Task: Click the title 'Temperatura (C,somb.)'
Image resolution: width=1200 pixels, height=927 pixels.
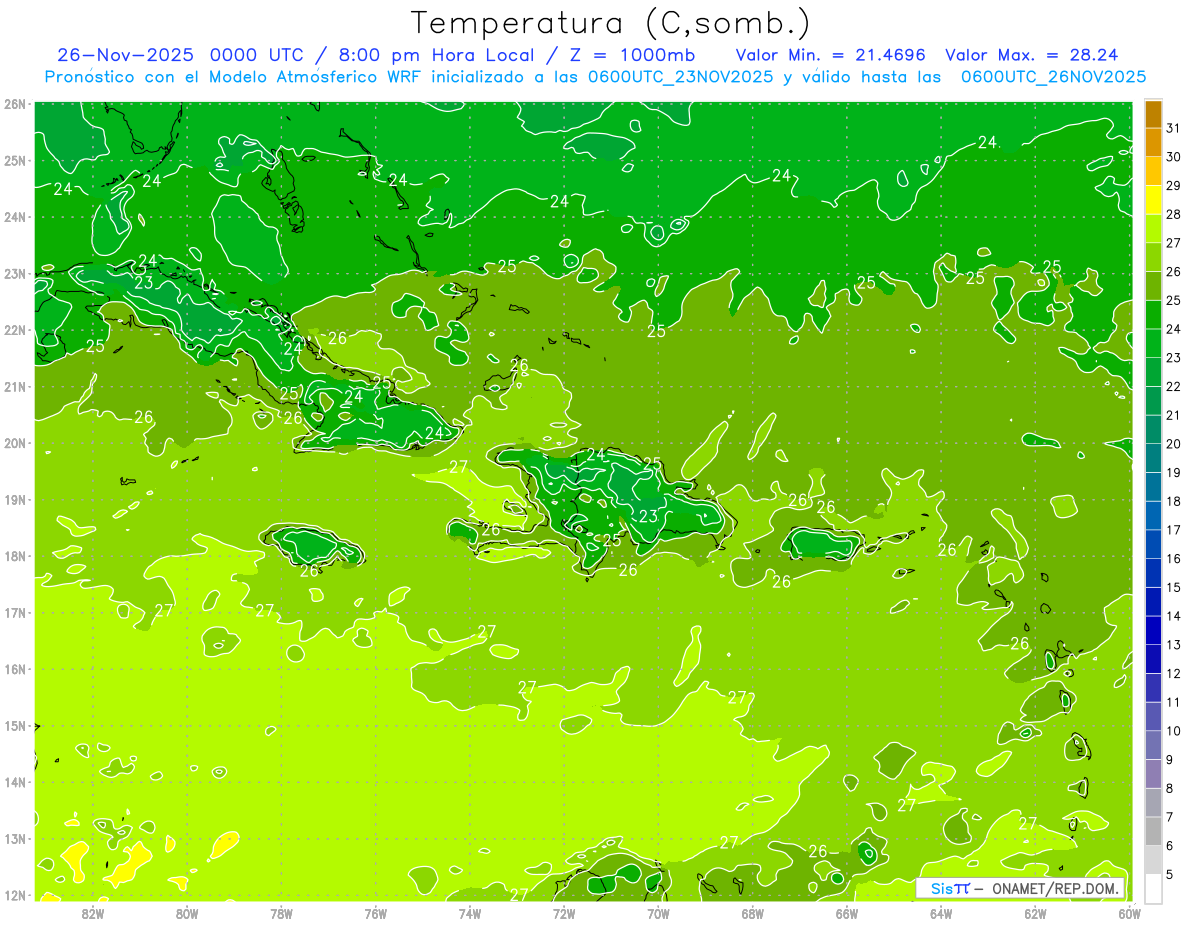Action: click(611, 23)
